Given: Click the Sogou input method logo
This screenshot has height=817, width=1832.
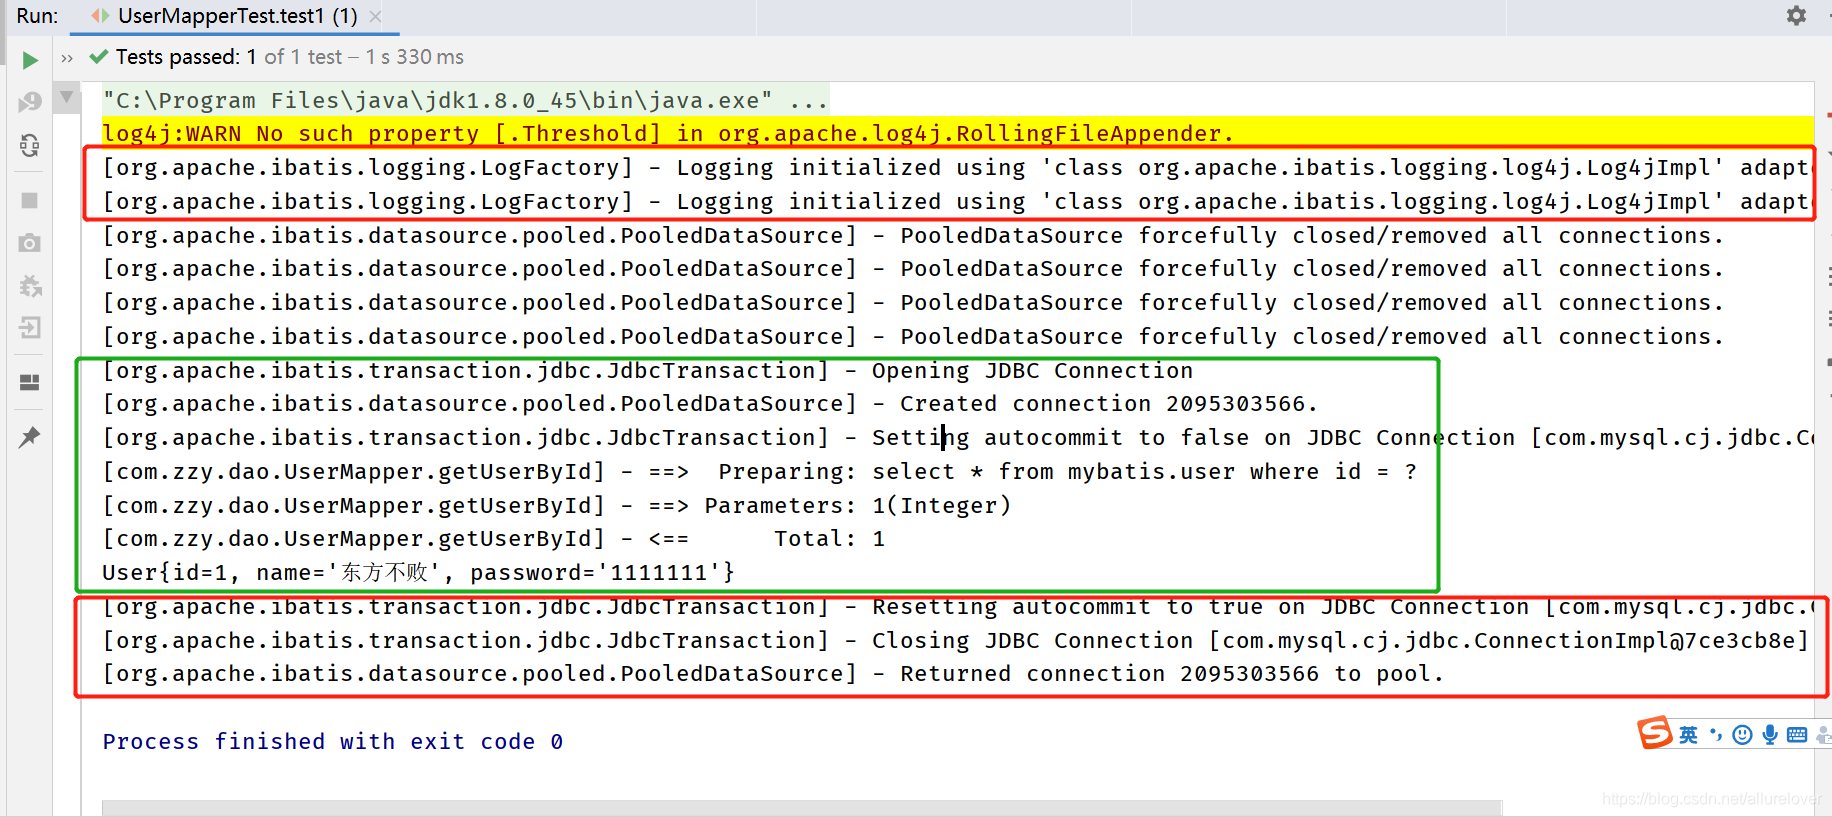Looking at the screenshot, I should tap(1654, 733).
